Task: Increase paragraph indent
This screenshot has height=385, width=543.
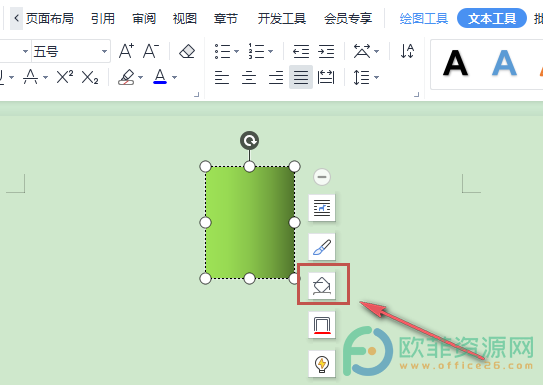Action: pyautogui.click(x=326, y=51)
